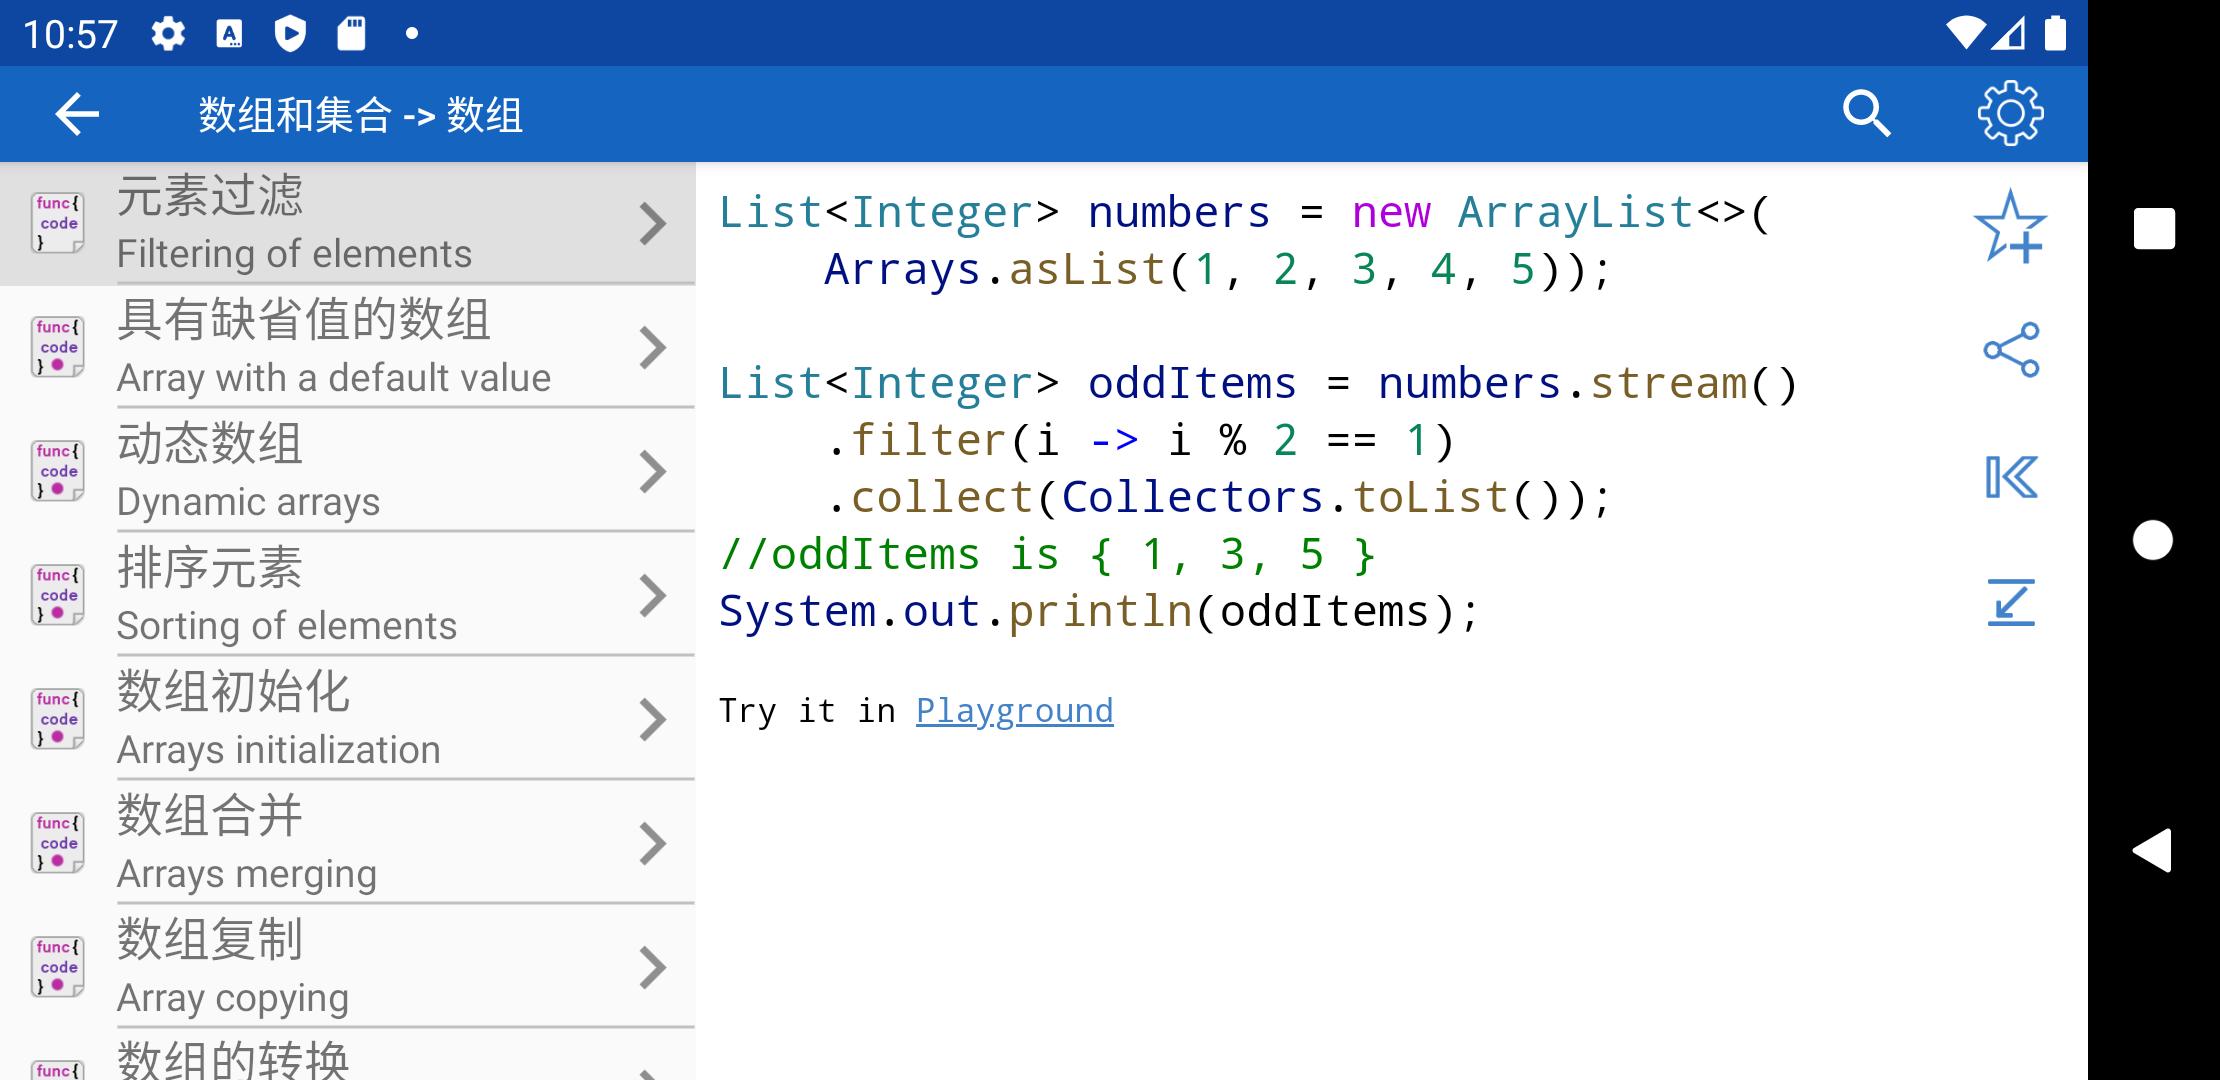Select 'Filtering of elements' list item
Image resolution: width=2220 pixels, height=1080 pixels.
(348, 223)
